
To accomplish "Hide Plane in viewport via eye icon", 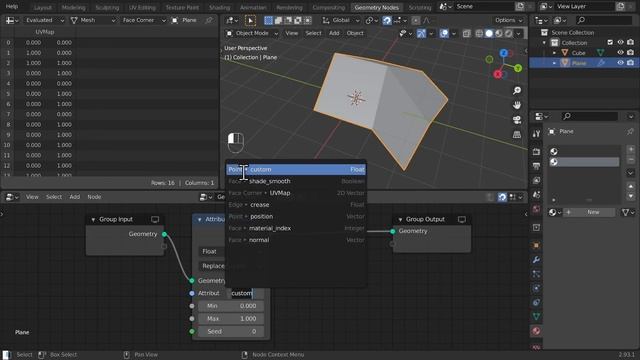I will pos(620,63).
